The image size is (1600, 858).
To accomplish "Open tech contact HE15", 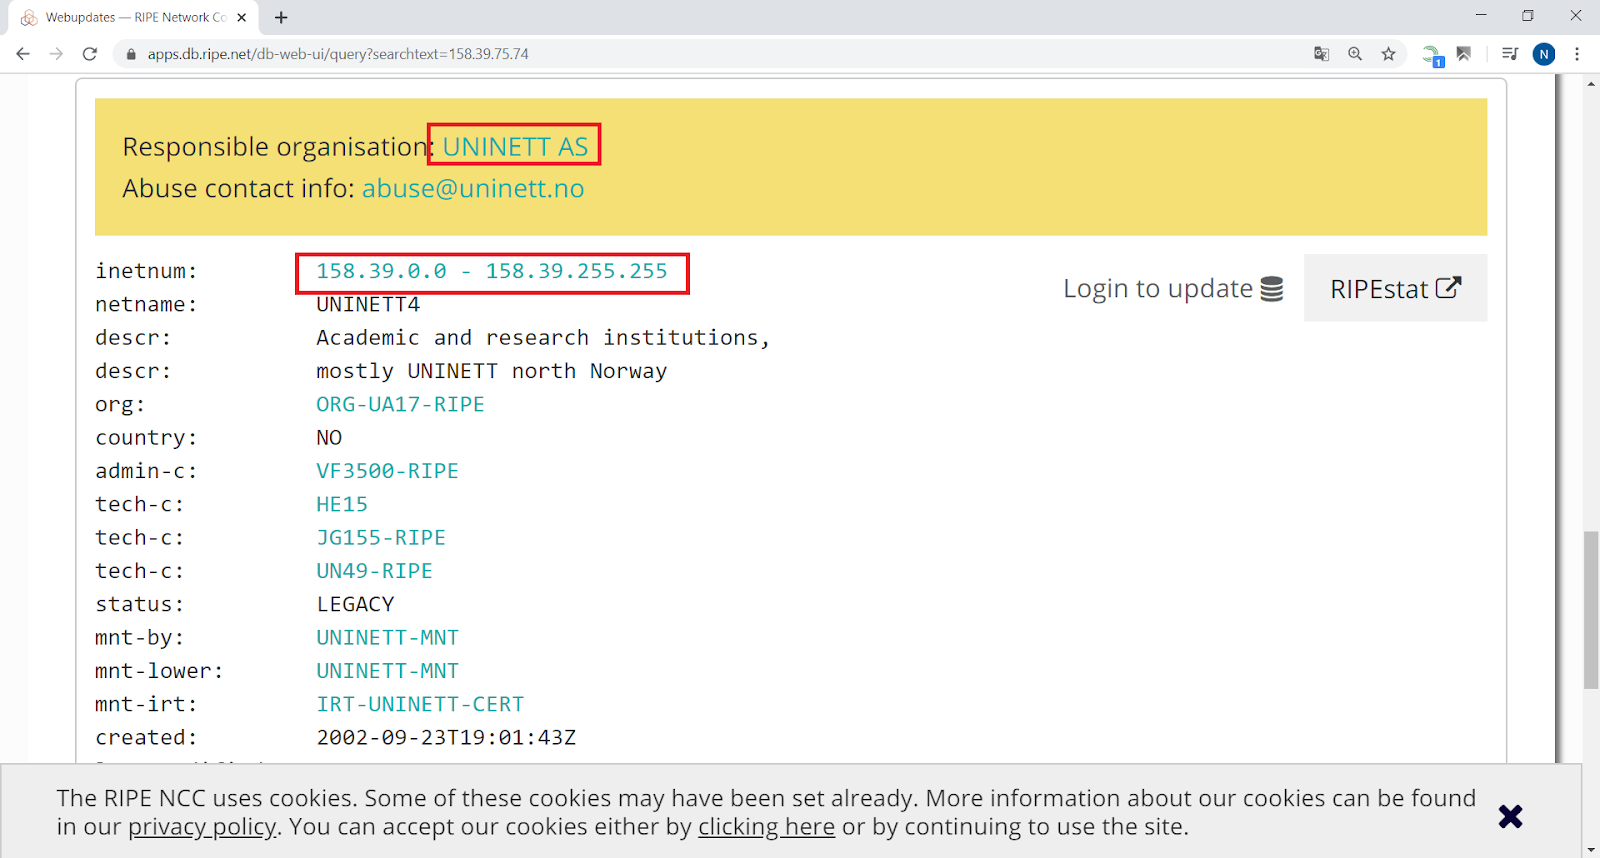I will [x=342, y=504].
